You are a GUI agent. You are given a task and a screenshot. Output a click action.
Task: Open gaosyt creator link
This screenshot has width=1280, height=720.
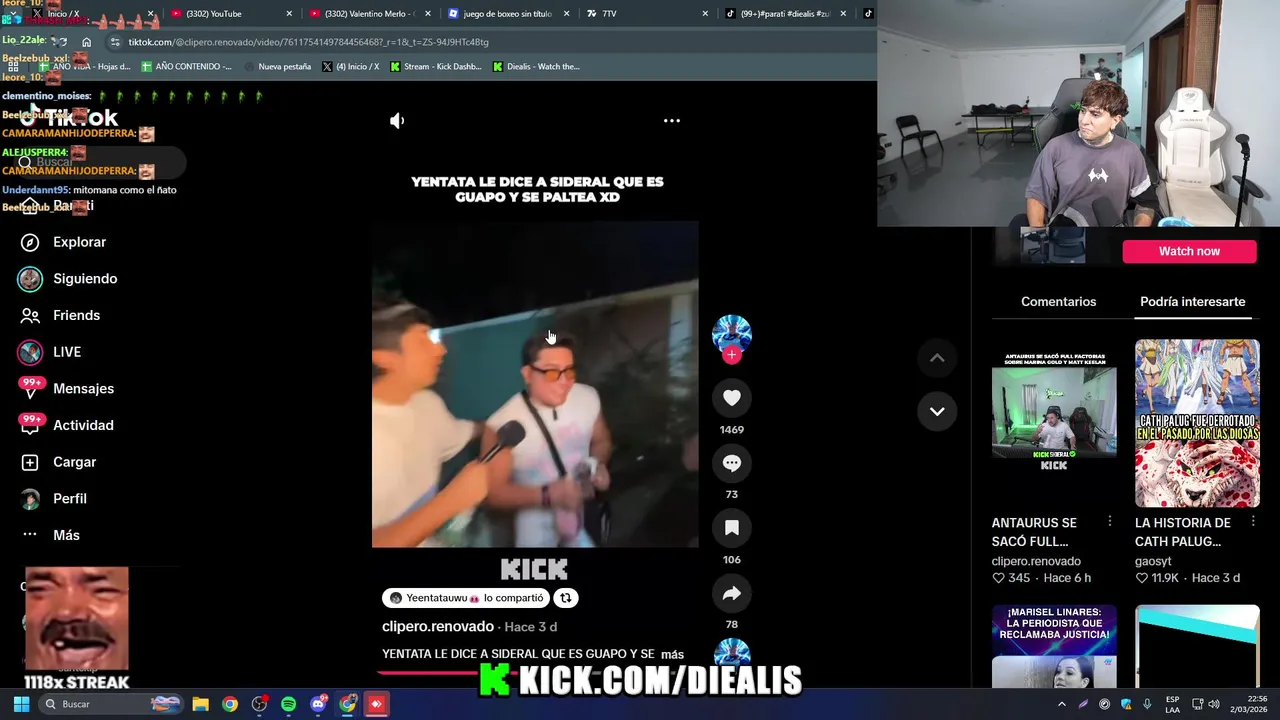click(1153, 561)
